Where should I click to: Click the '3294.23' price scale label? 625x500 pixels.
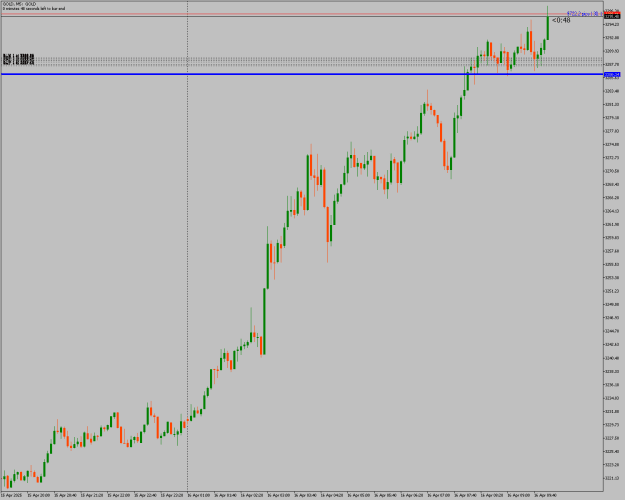click(x=612, y=24)
